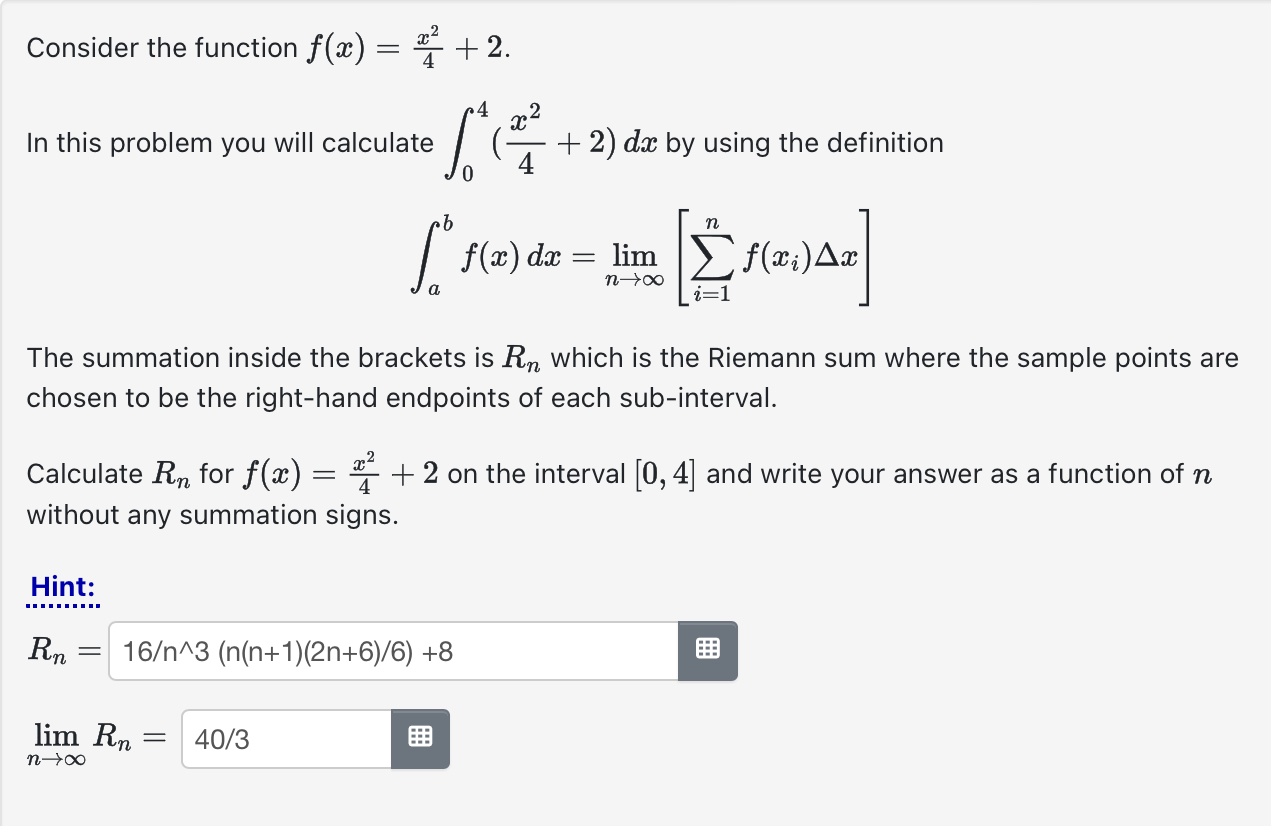Click the keyboard grid icon next to 16/n^3 entry

pos(708,649)
